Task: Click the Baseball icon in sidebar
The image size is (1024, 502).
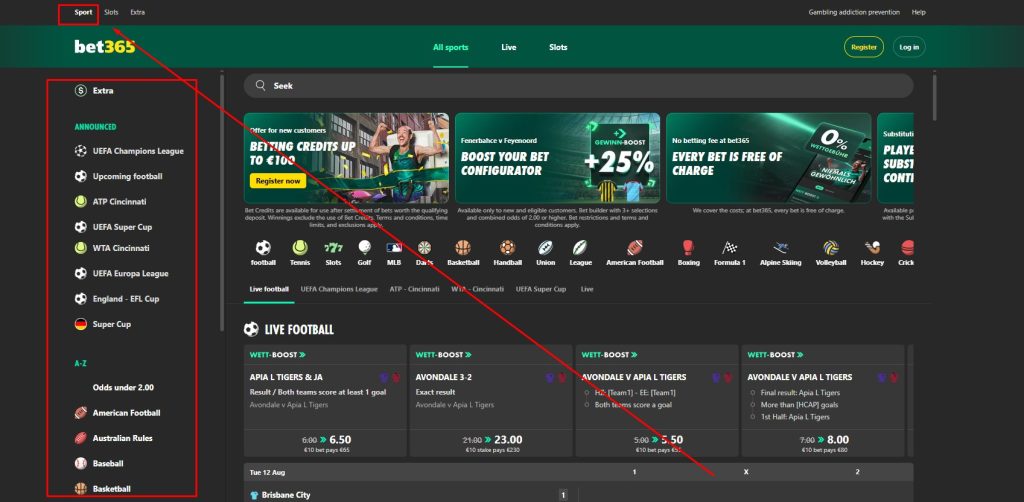Action: [x=80, y=463]
